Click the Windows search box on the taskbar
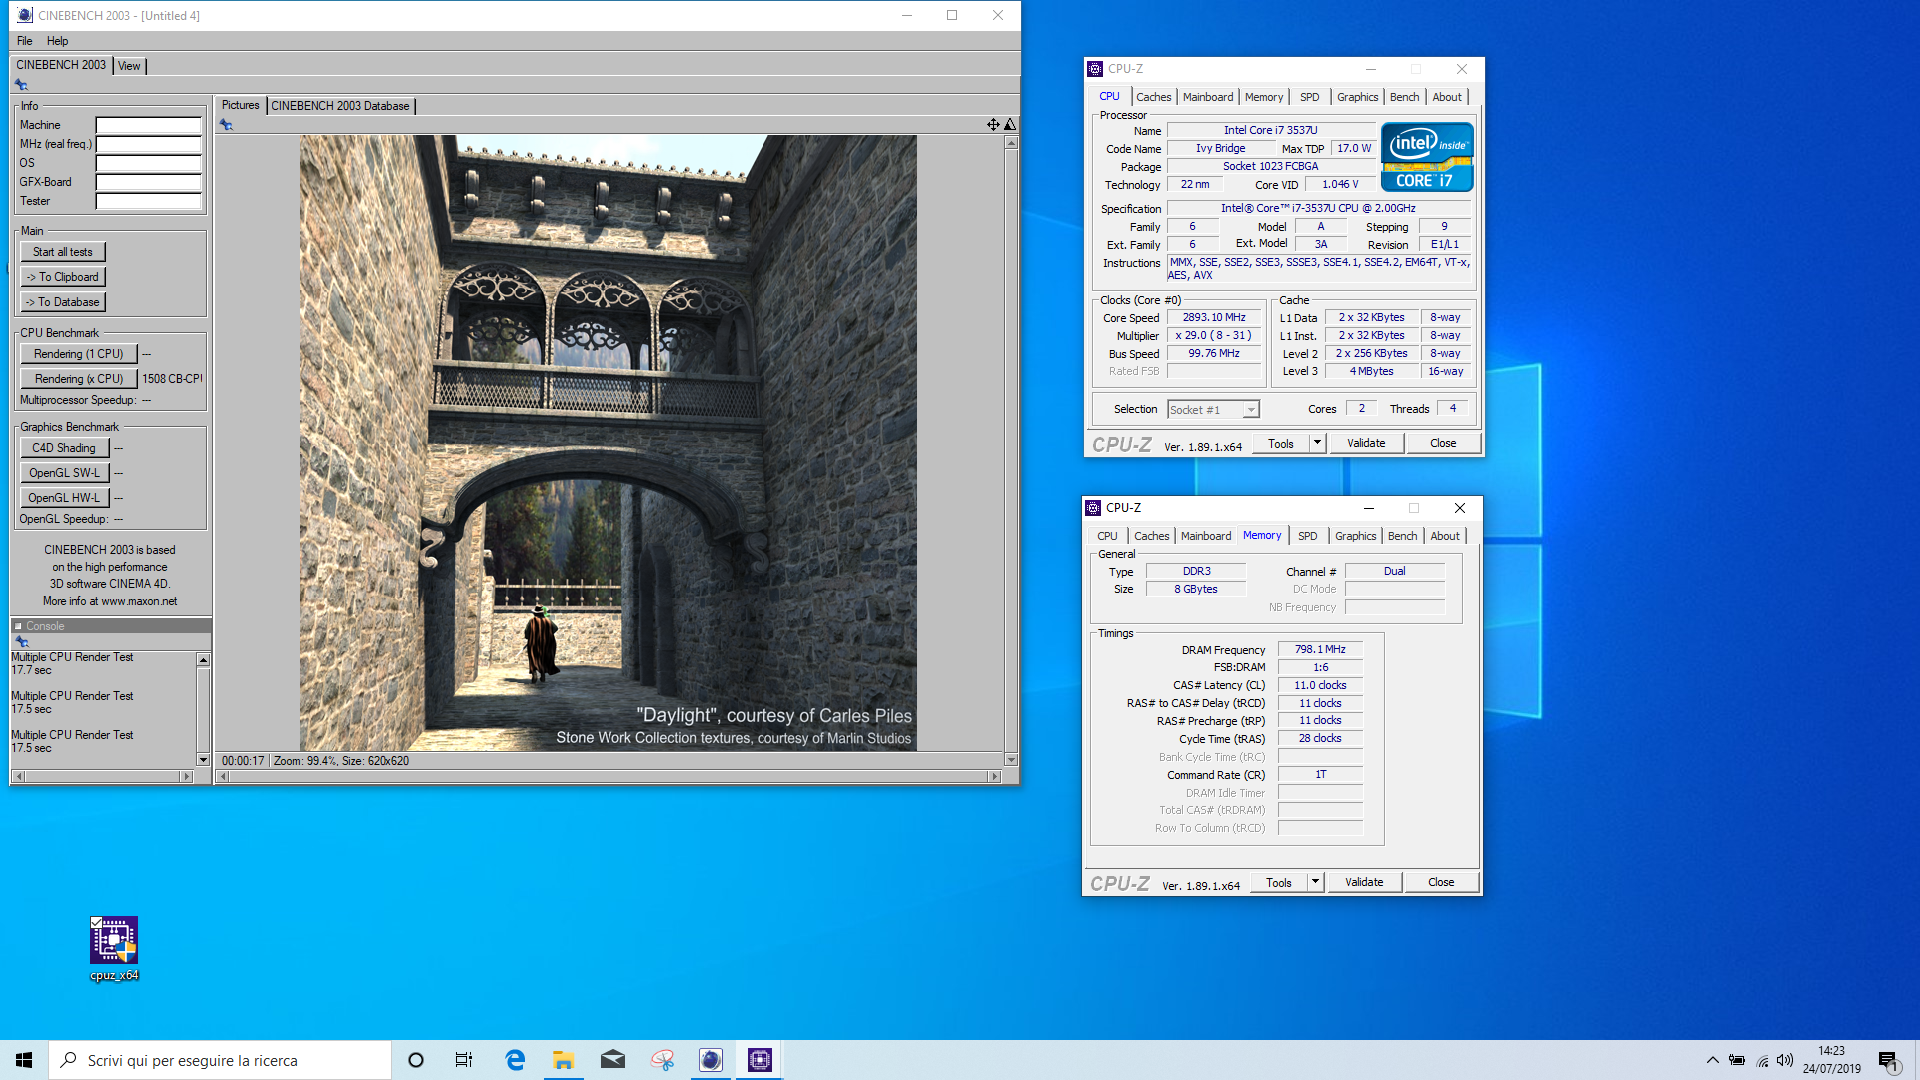The image size is (1920, 1080). tap(220, 1060)
